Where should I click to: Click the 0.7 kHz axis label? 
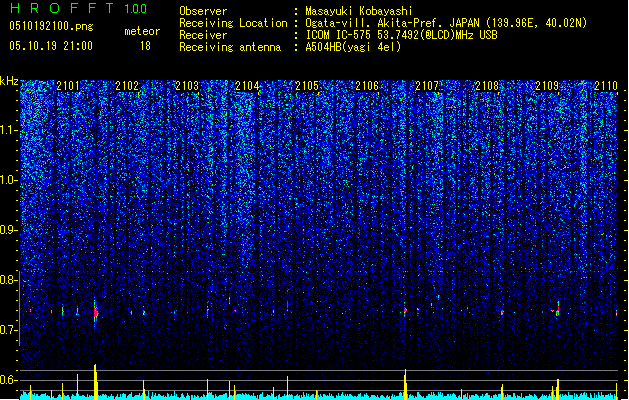click(x=9, y=330)
